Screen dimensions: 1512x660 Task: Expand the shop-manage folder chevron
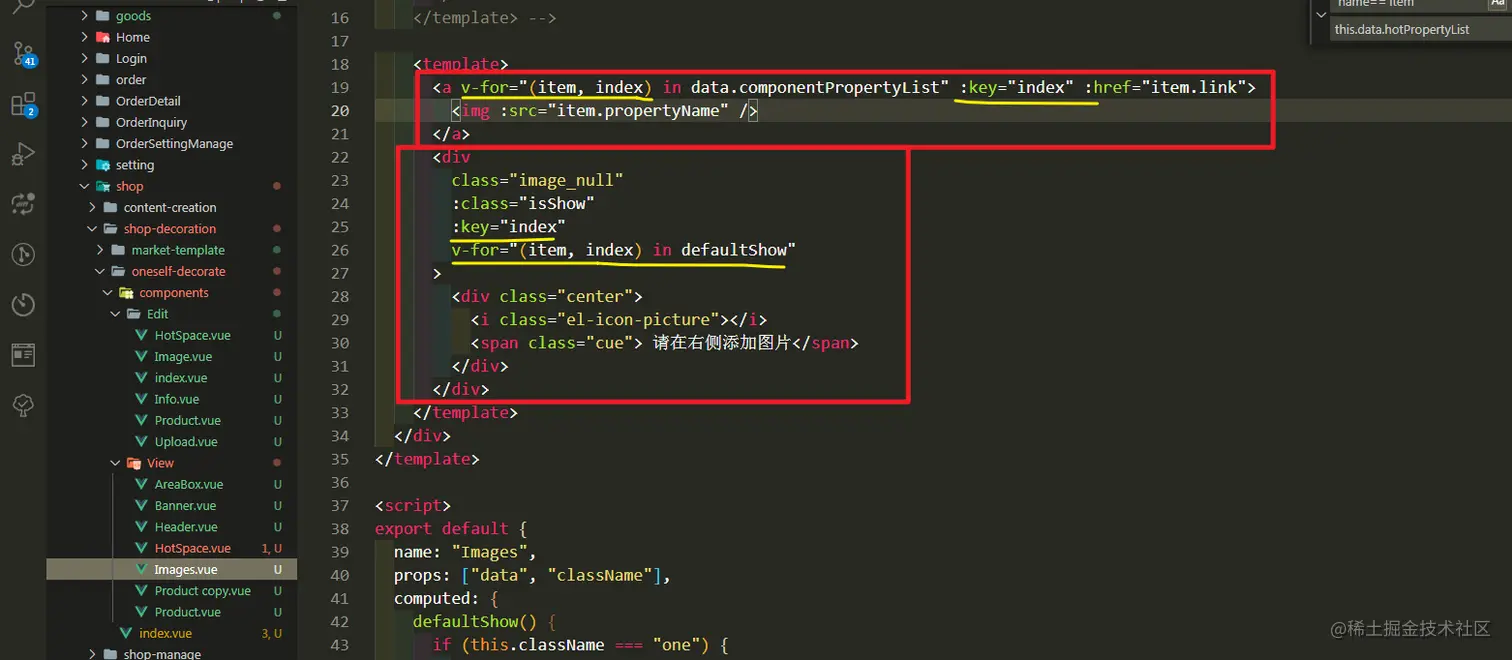(93, 654)
